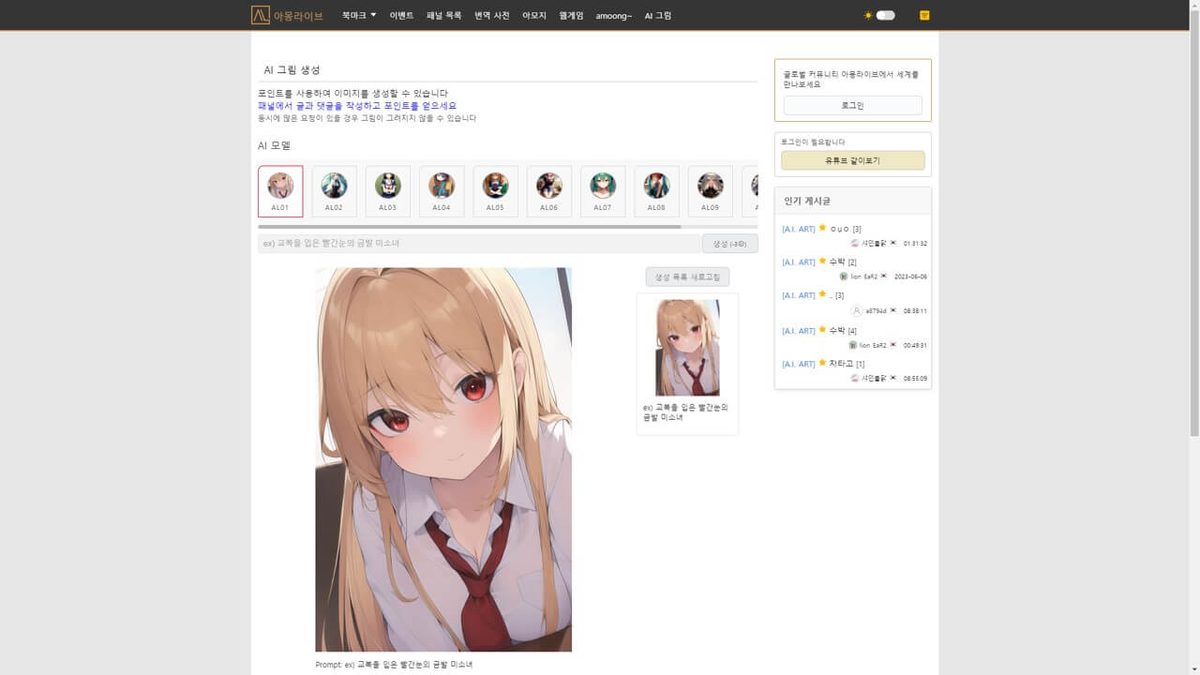Go to the 이벤트 menu item
The width and height of the screenshot is (1200, 675).
pyautogui.click(x=402, y=16)
